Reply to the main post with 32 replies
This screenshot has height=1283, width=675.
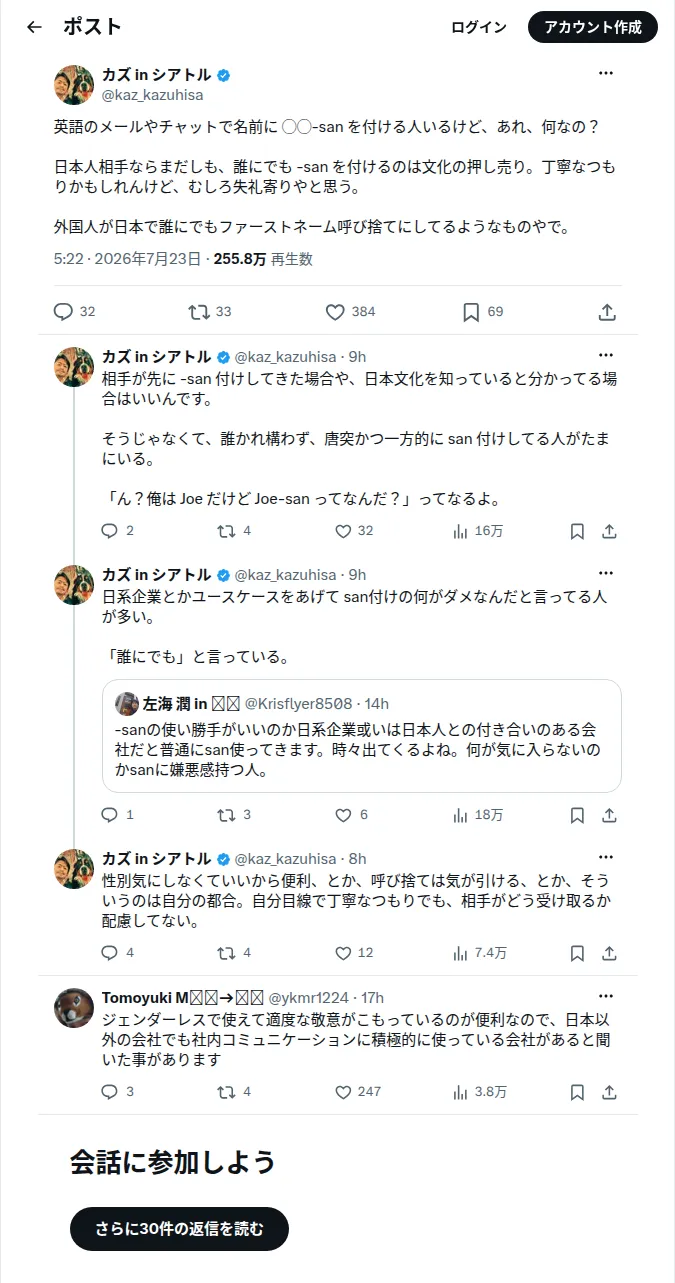pyautogui.click(x=74, y=312)
